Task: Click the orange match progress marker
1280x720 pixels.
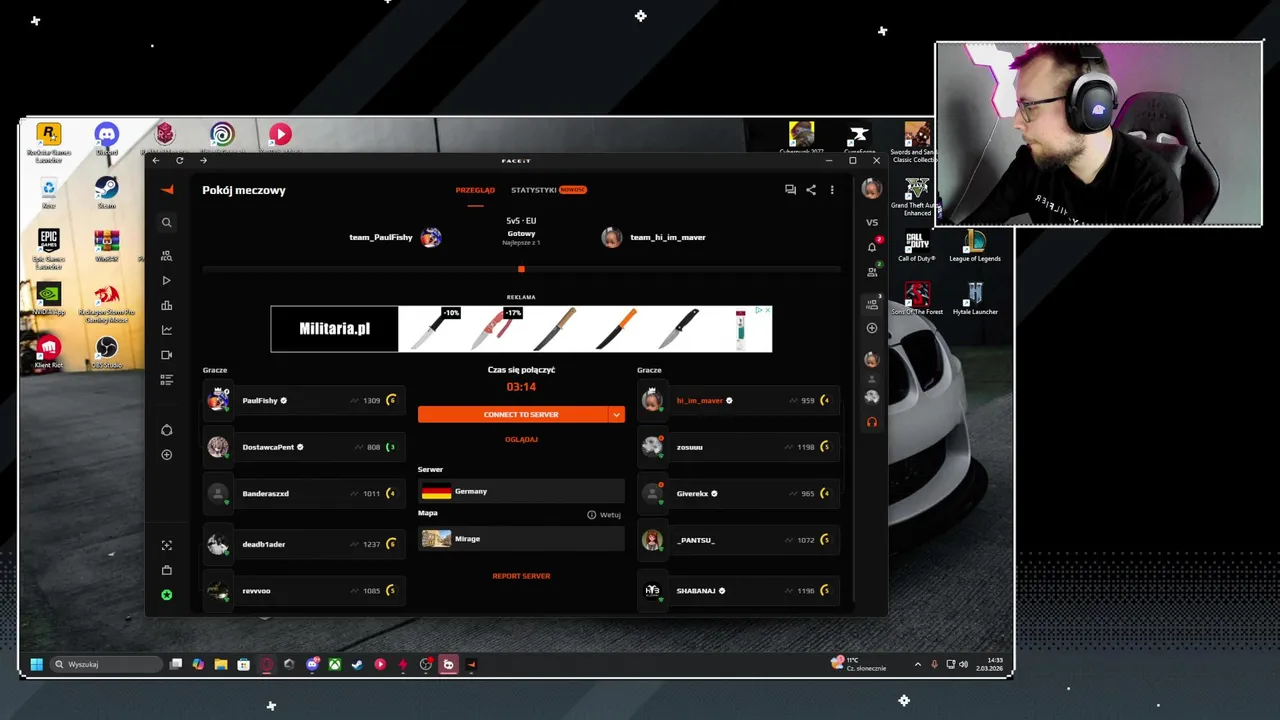Action: 521,269
